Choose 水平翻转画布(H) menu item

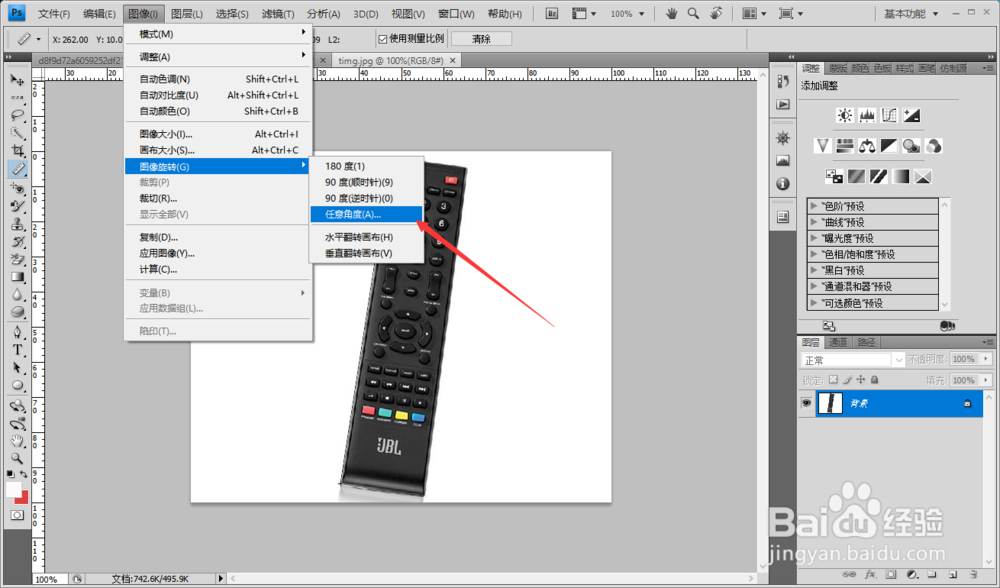[x=366, y=237]
